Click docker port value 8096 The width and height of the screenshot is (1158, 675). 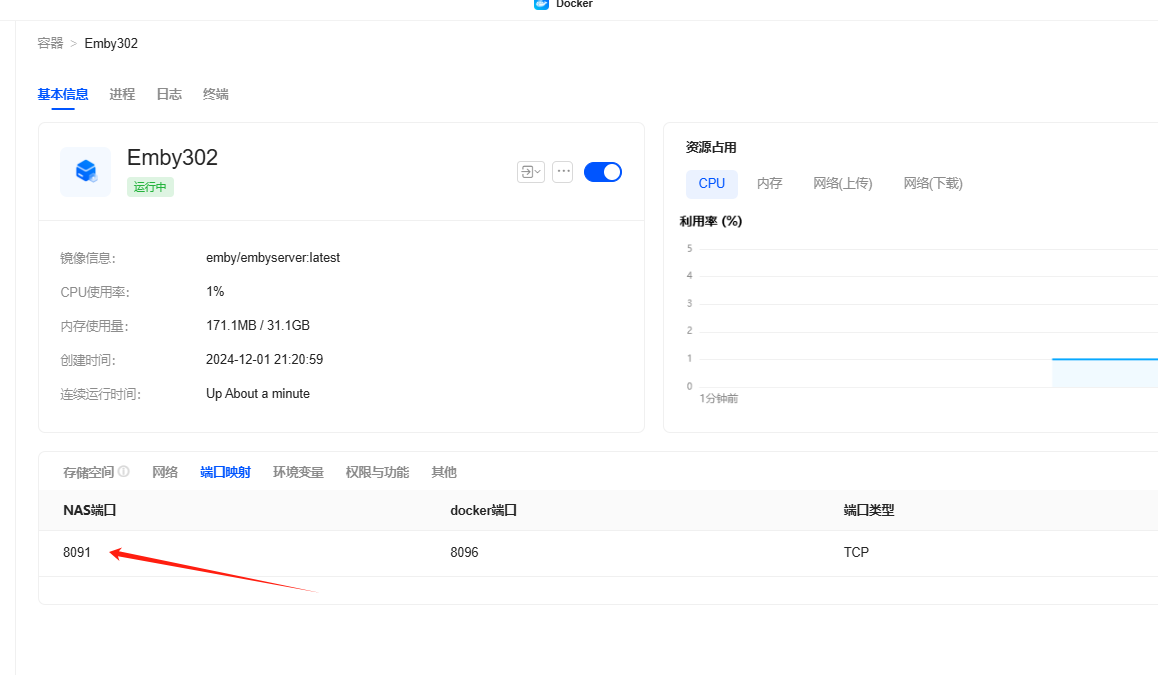(x=465, y=552)
